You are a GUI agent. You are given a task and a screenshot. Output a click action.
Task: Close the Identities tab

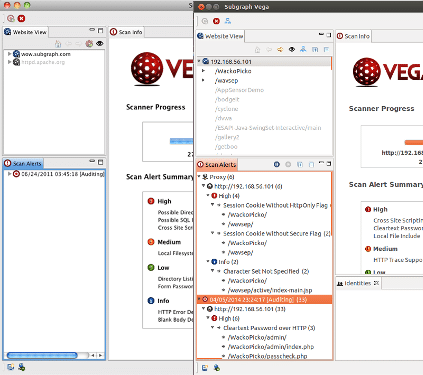(376, 283)
